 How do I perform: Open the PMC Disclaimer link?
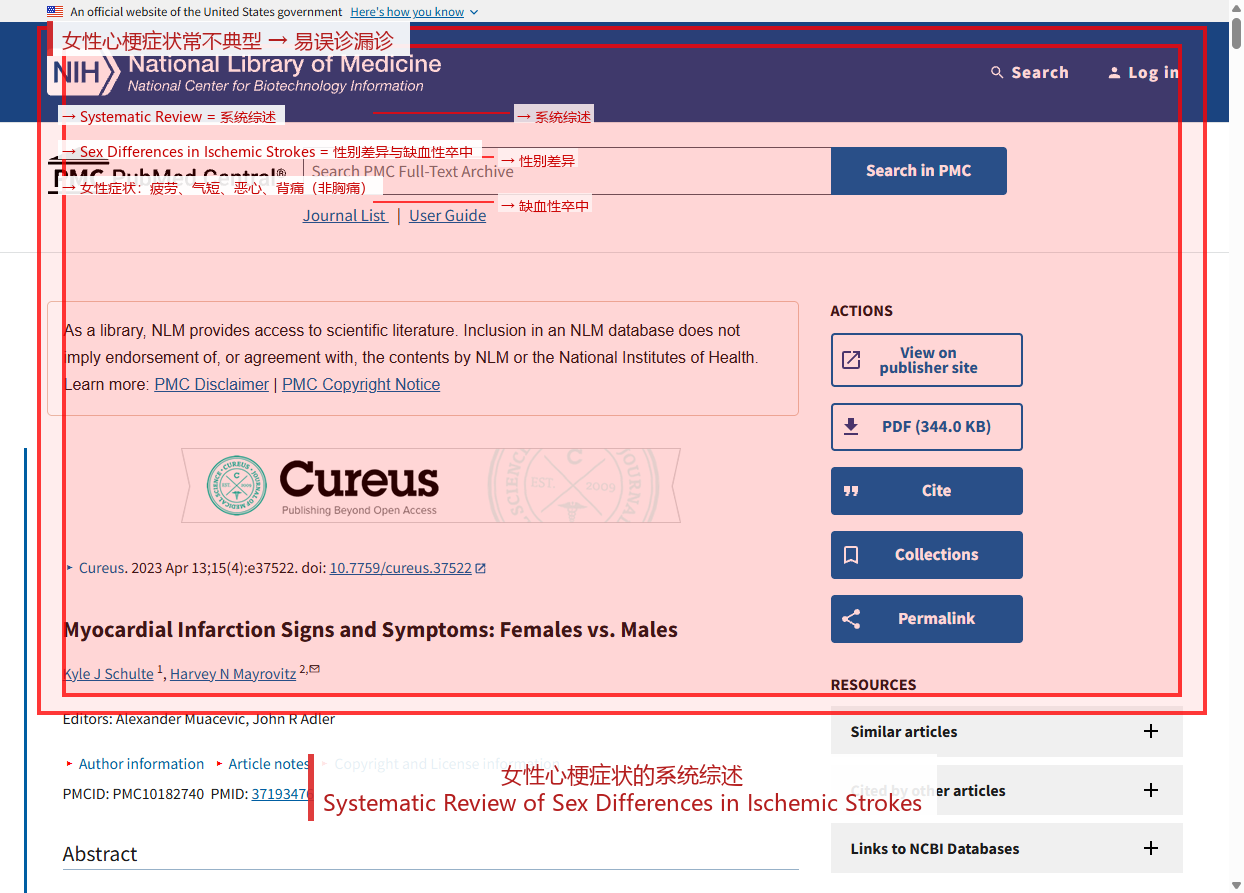point(212,385)
